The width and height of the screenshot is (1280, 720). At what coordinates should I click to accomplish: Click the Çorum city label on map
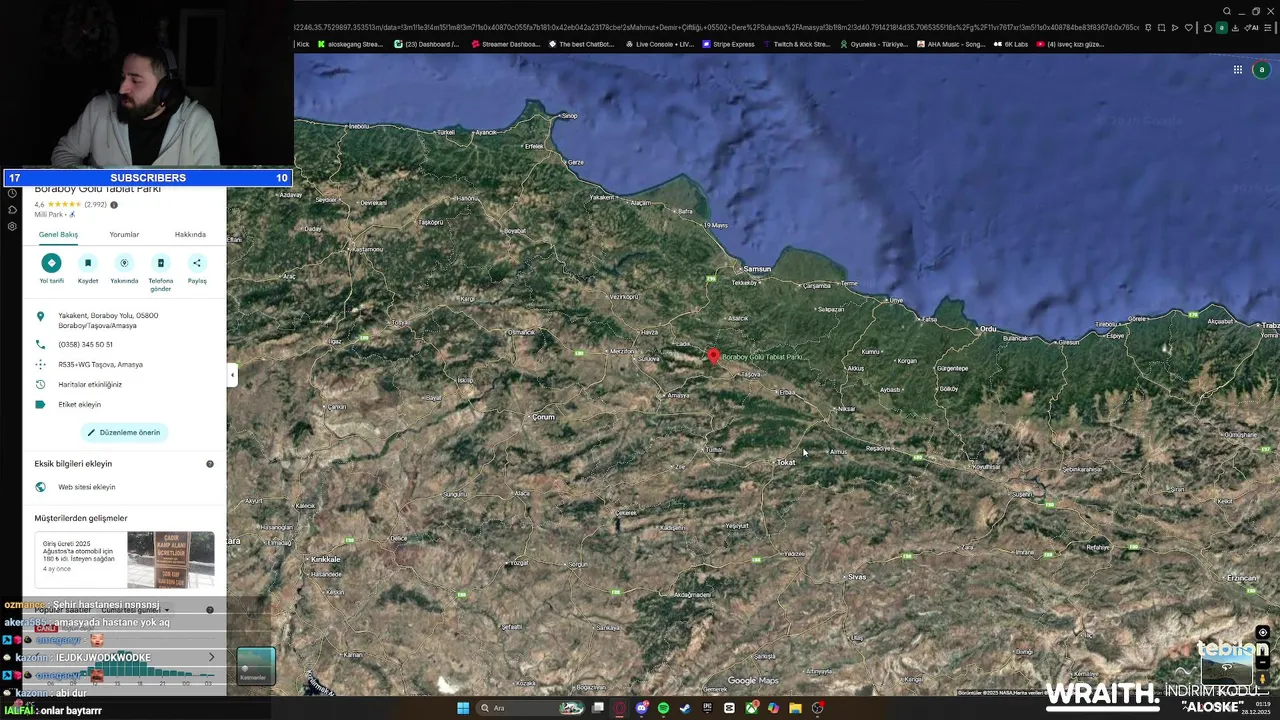543,417
